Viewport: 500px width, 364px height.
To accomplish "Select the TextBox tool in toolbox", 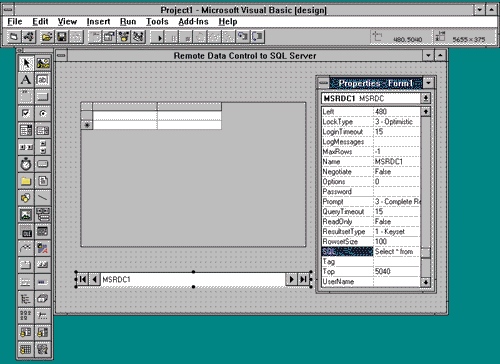I will click(43, 80).
